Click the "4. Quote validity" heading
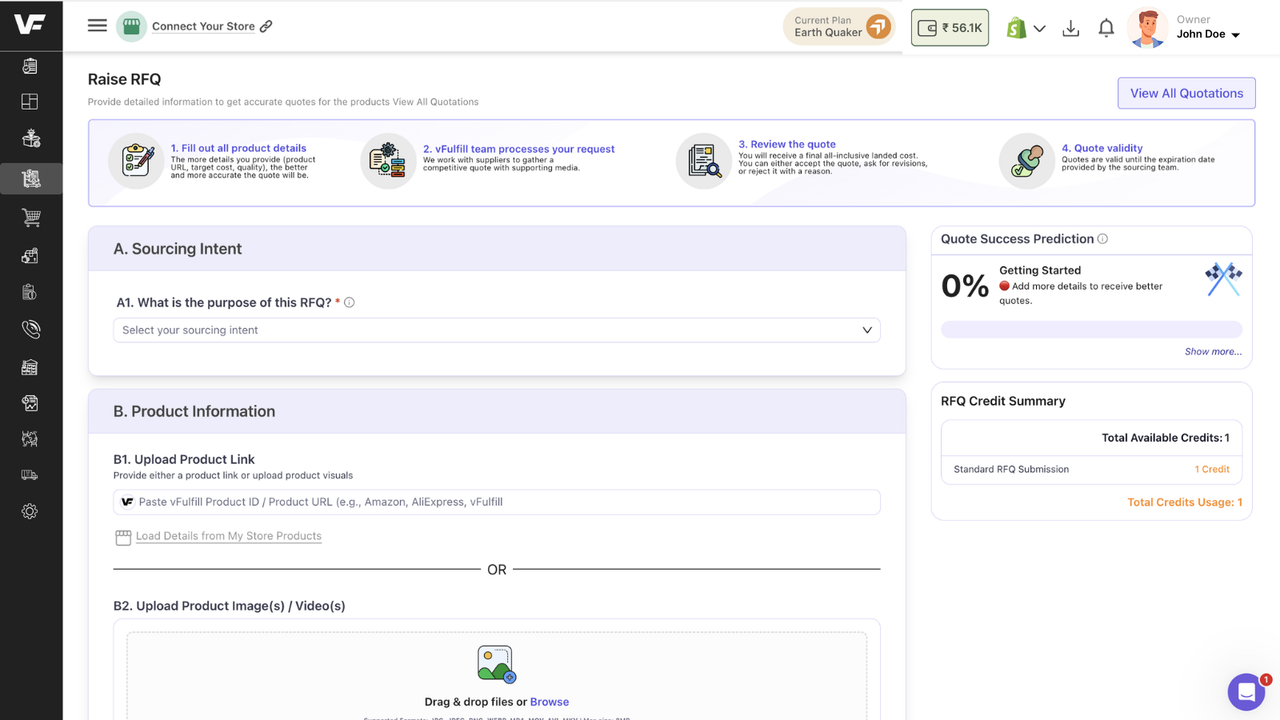1280x720 pixels. tap(1102, 148)
